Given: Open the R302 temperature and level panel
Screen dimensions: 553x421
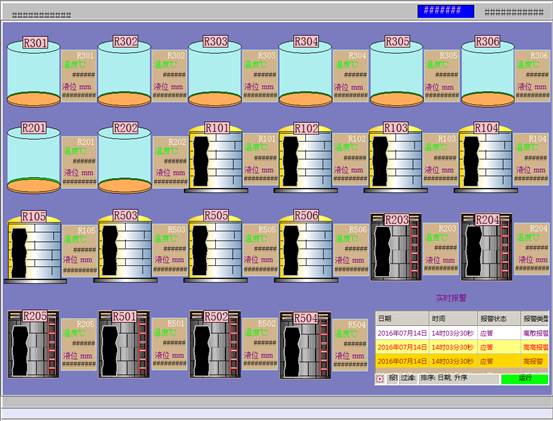Looking at the screenshot, I should 169,75.
